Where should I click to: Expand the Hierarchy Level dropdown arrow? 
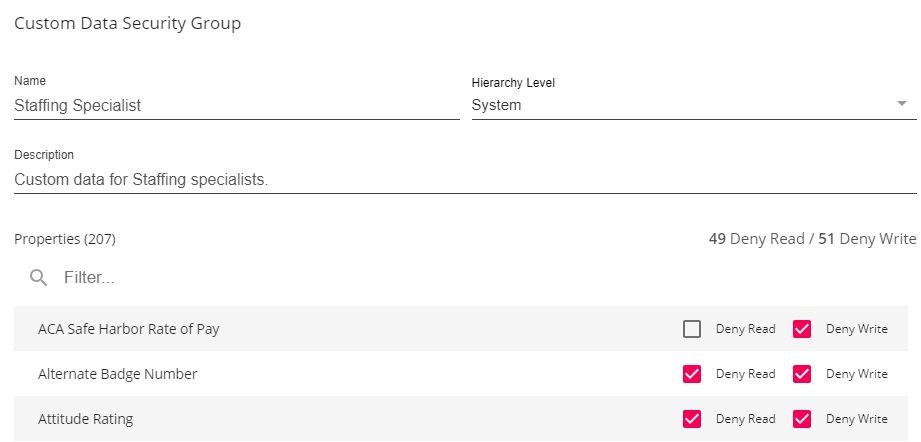click(902, 104)
